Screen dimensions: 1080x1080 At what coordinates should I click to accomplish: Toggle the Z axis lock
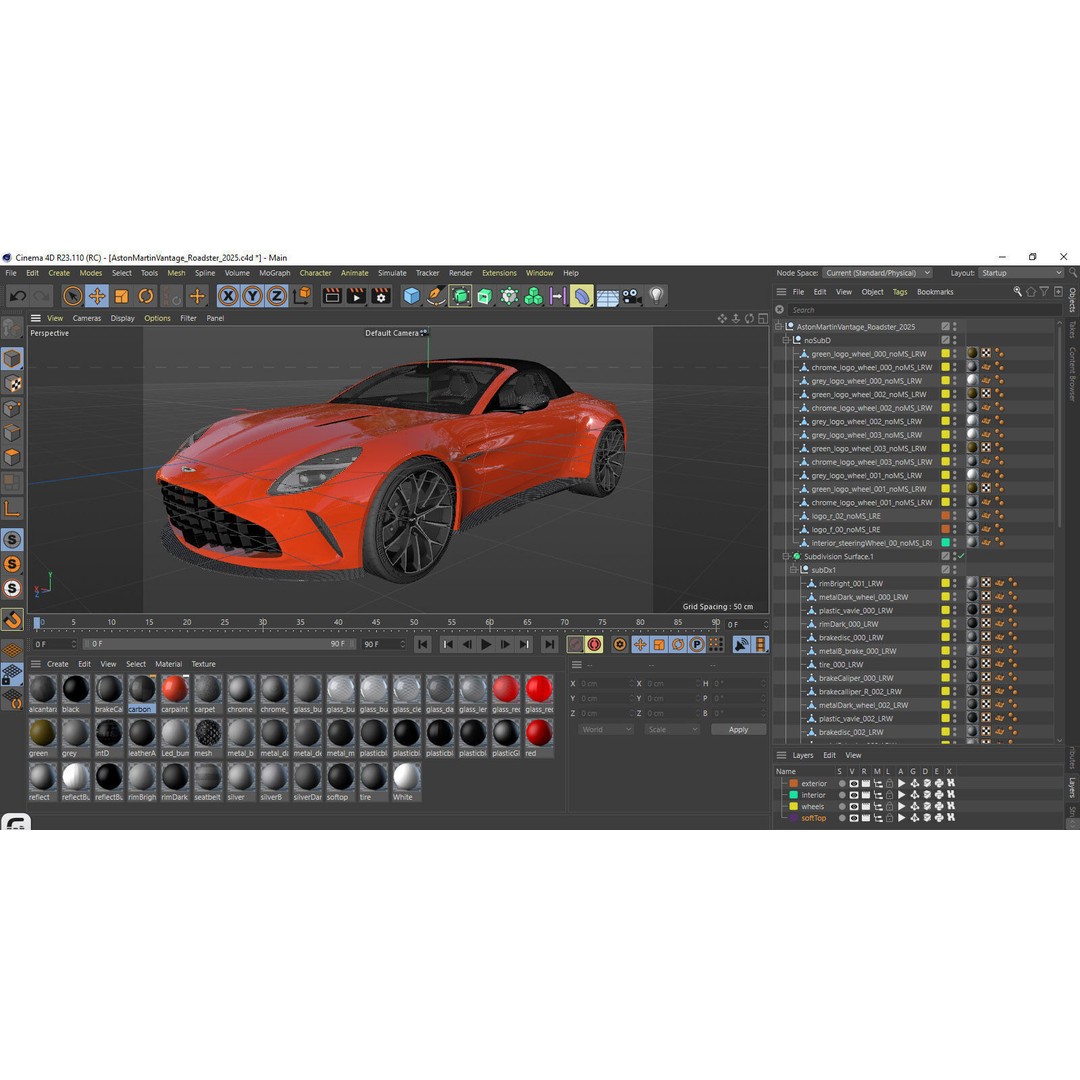(276, 296)
